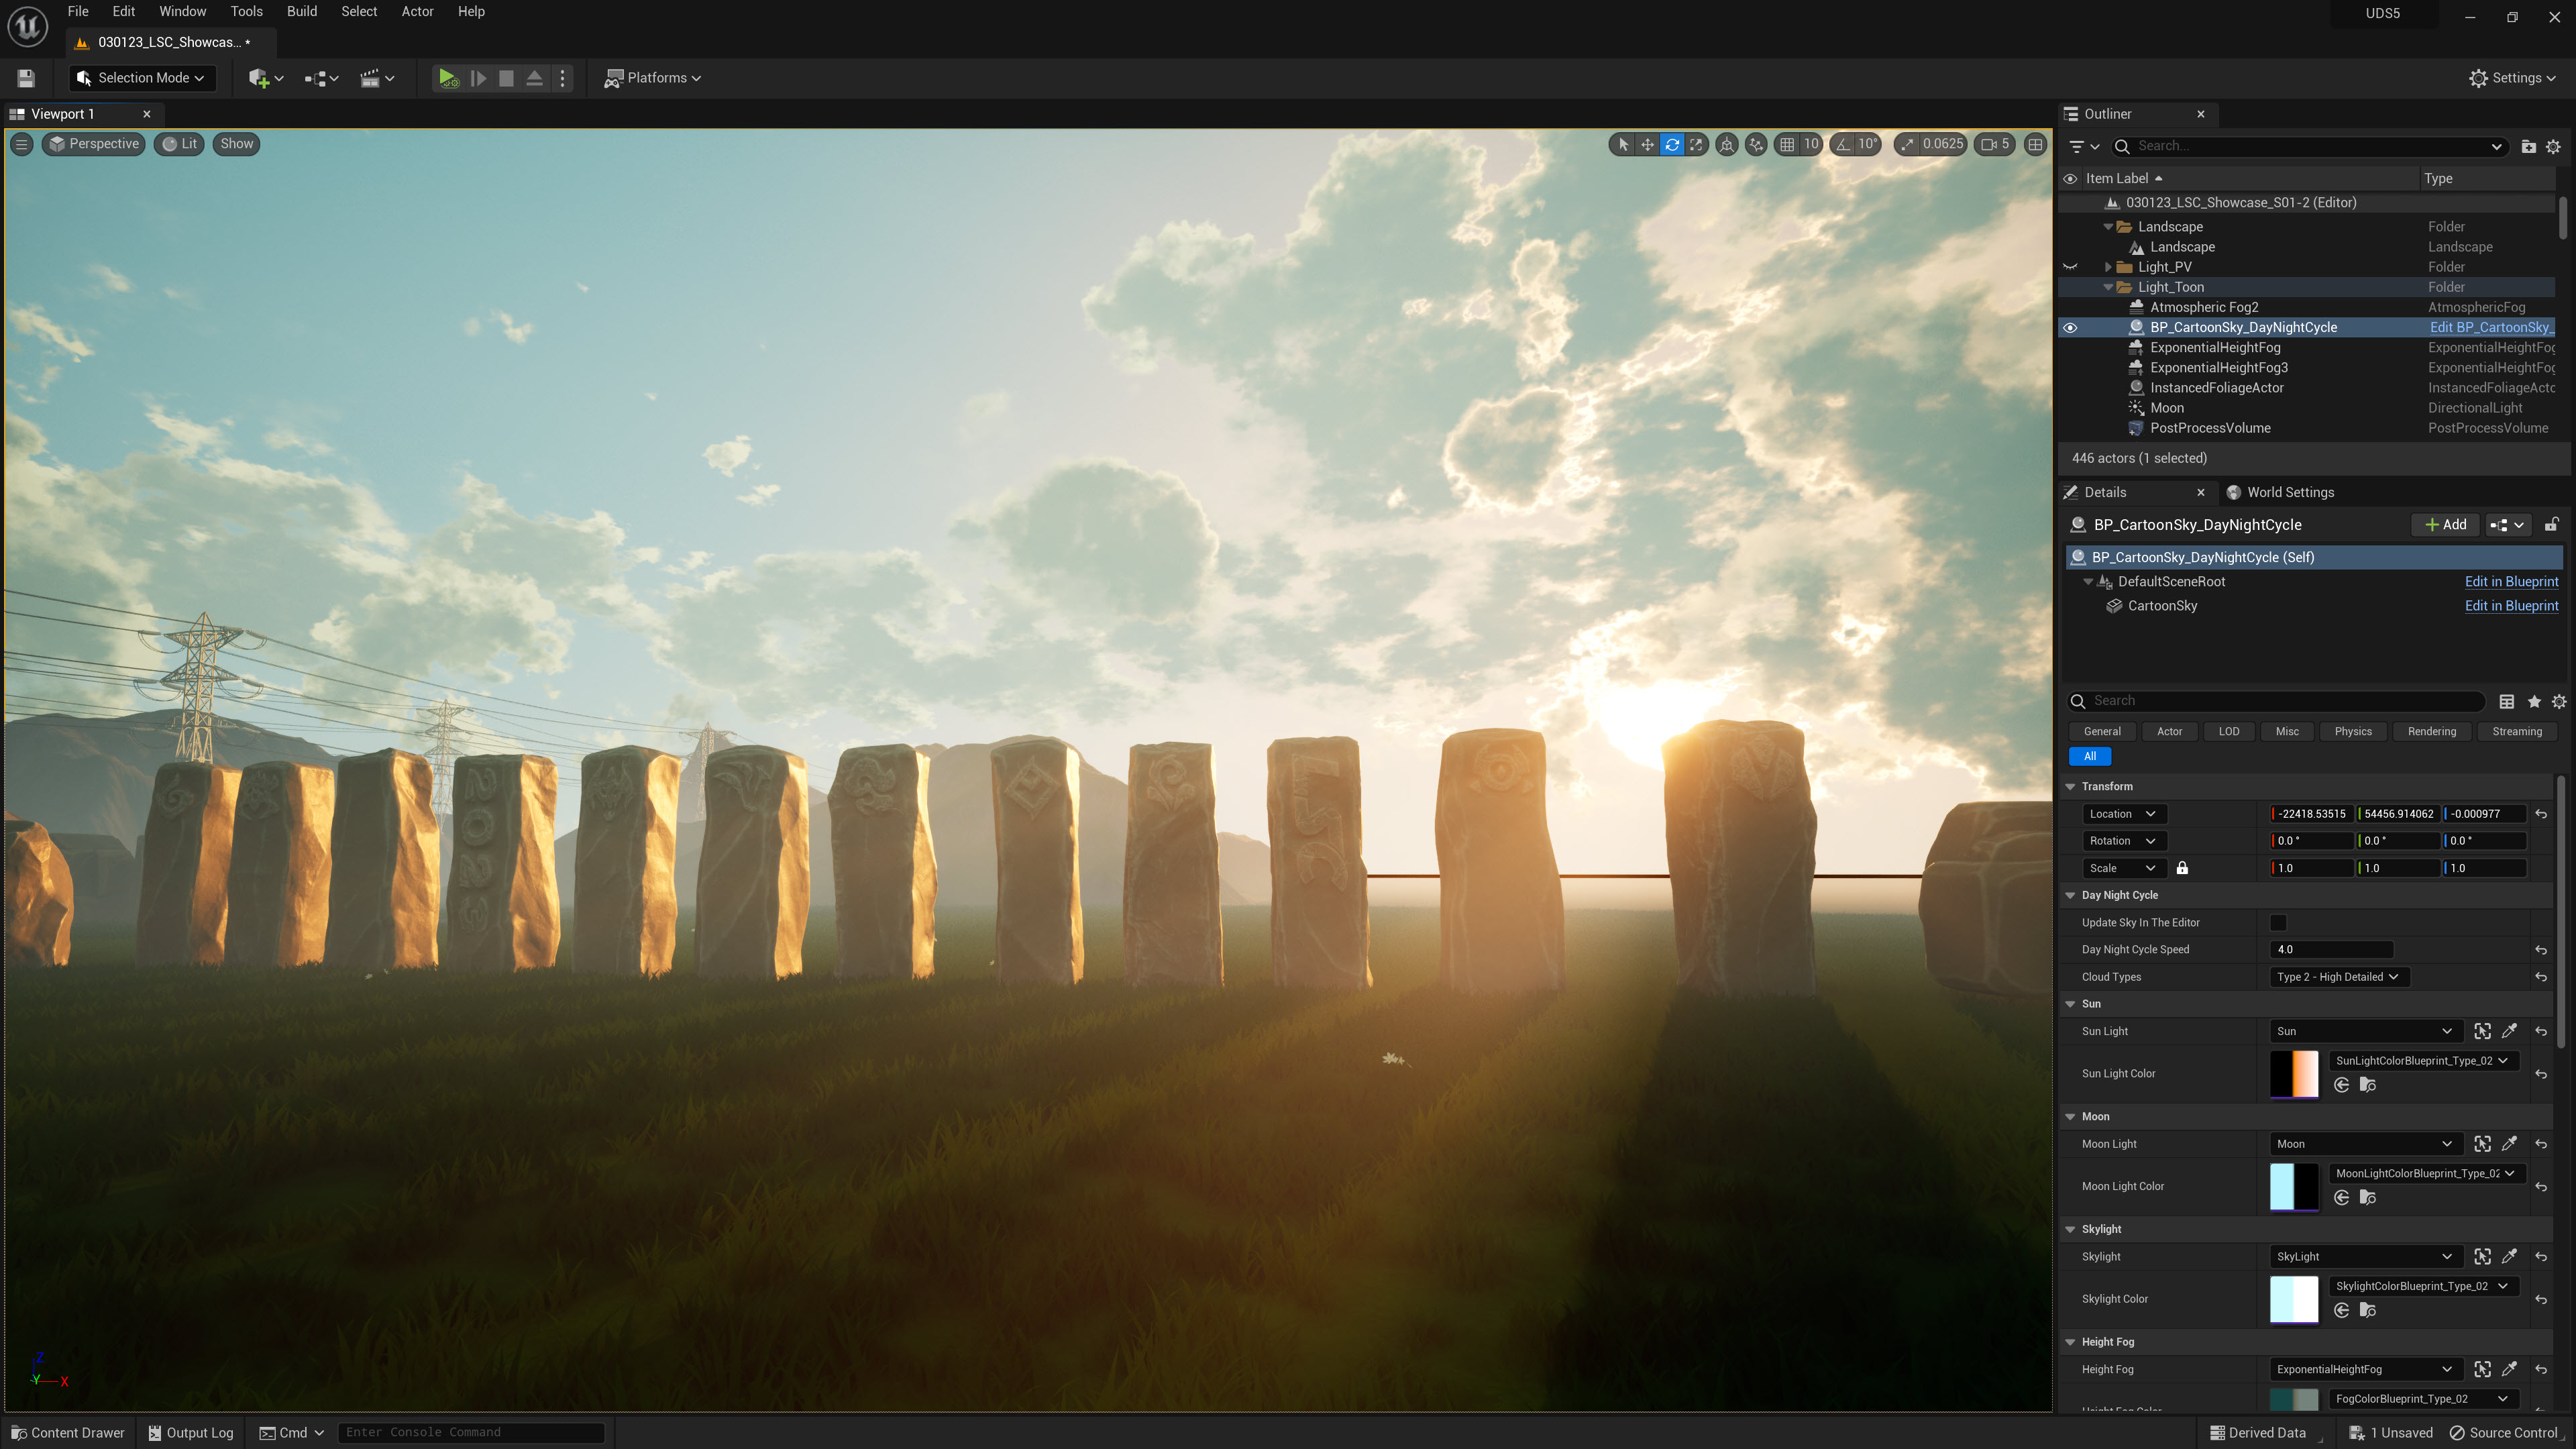The height and width of the screenshot is (1449, 2576).
Task: Click eyedropper picker next to Sun Light
Action: [x=2509, y=1031]
